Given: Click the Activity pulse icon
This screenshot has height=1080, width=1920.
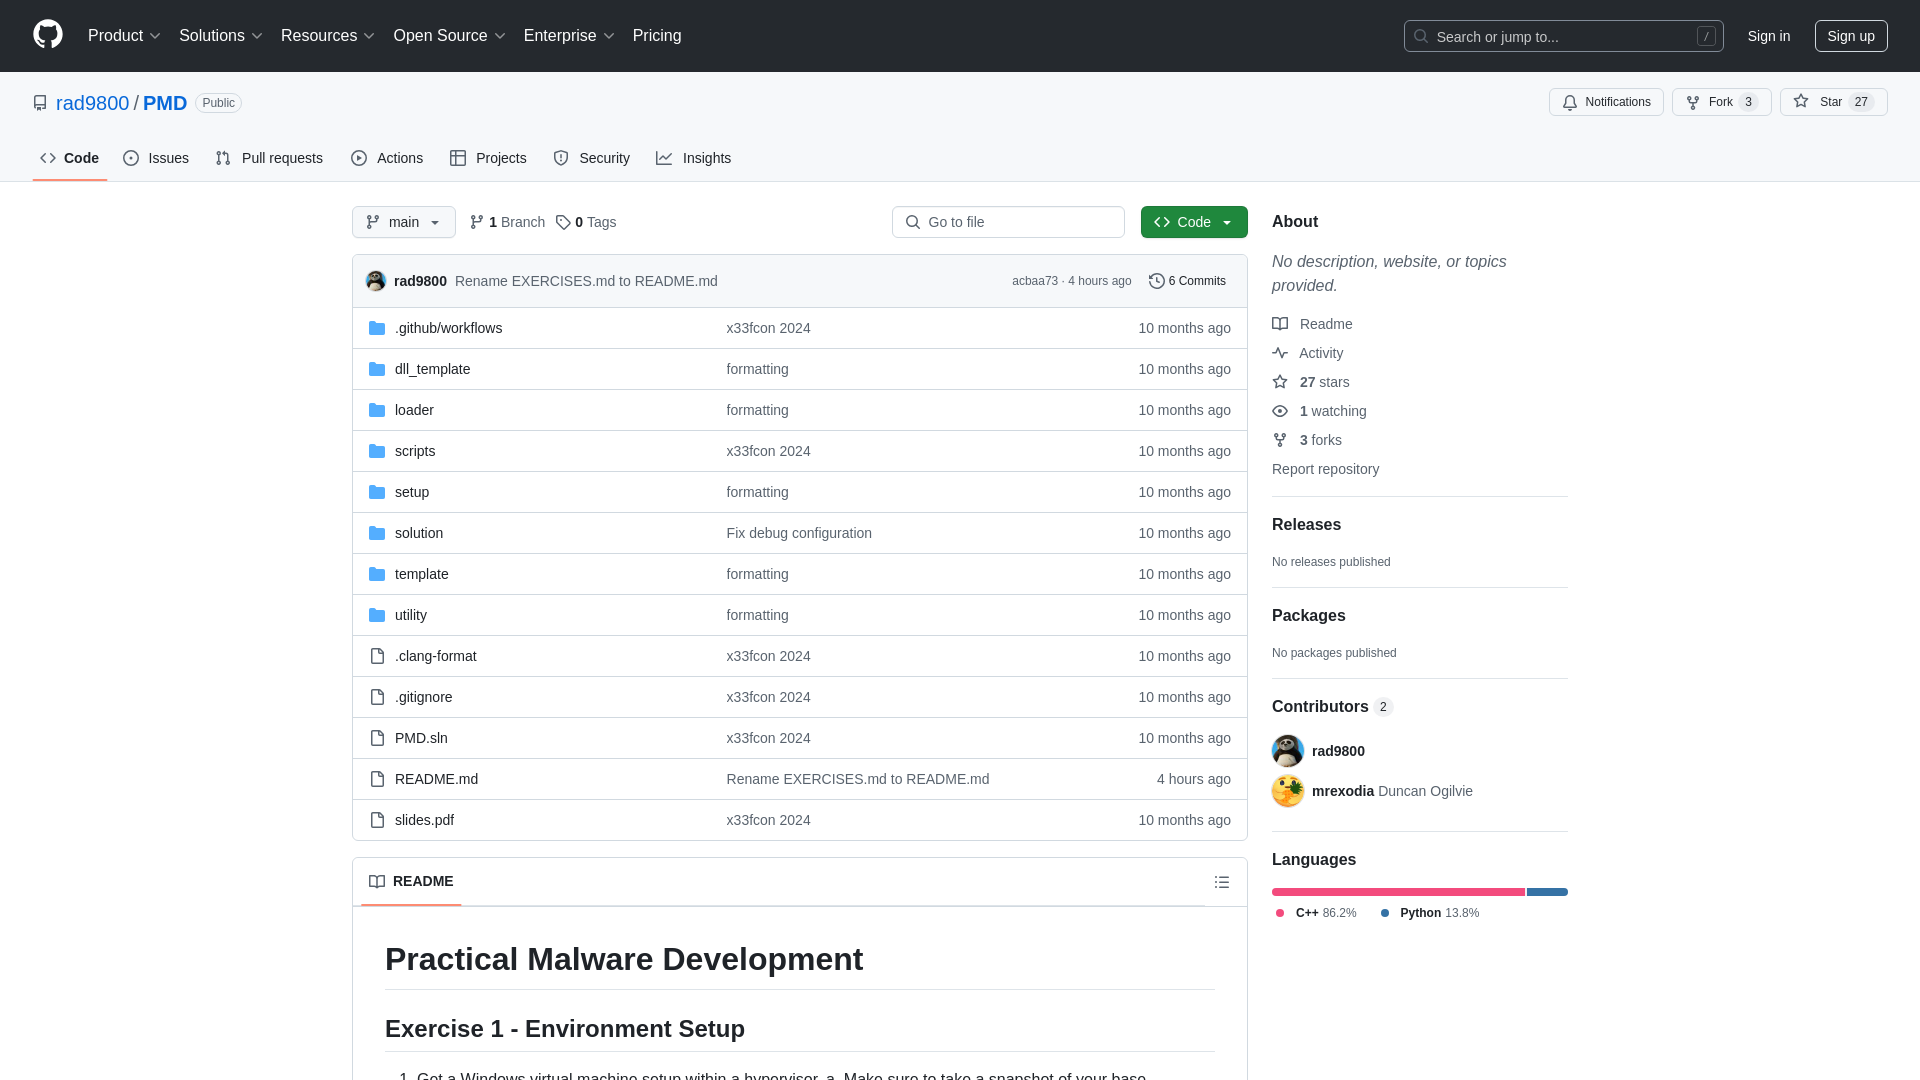Looking at the screenshot, I should point(1280,353).
